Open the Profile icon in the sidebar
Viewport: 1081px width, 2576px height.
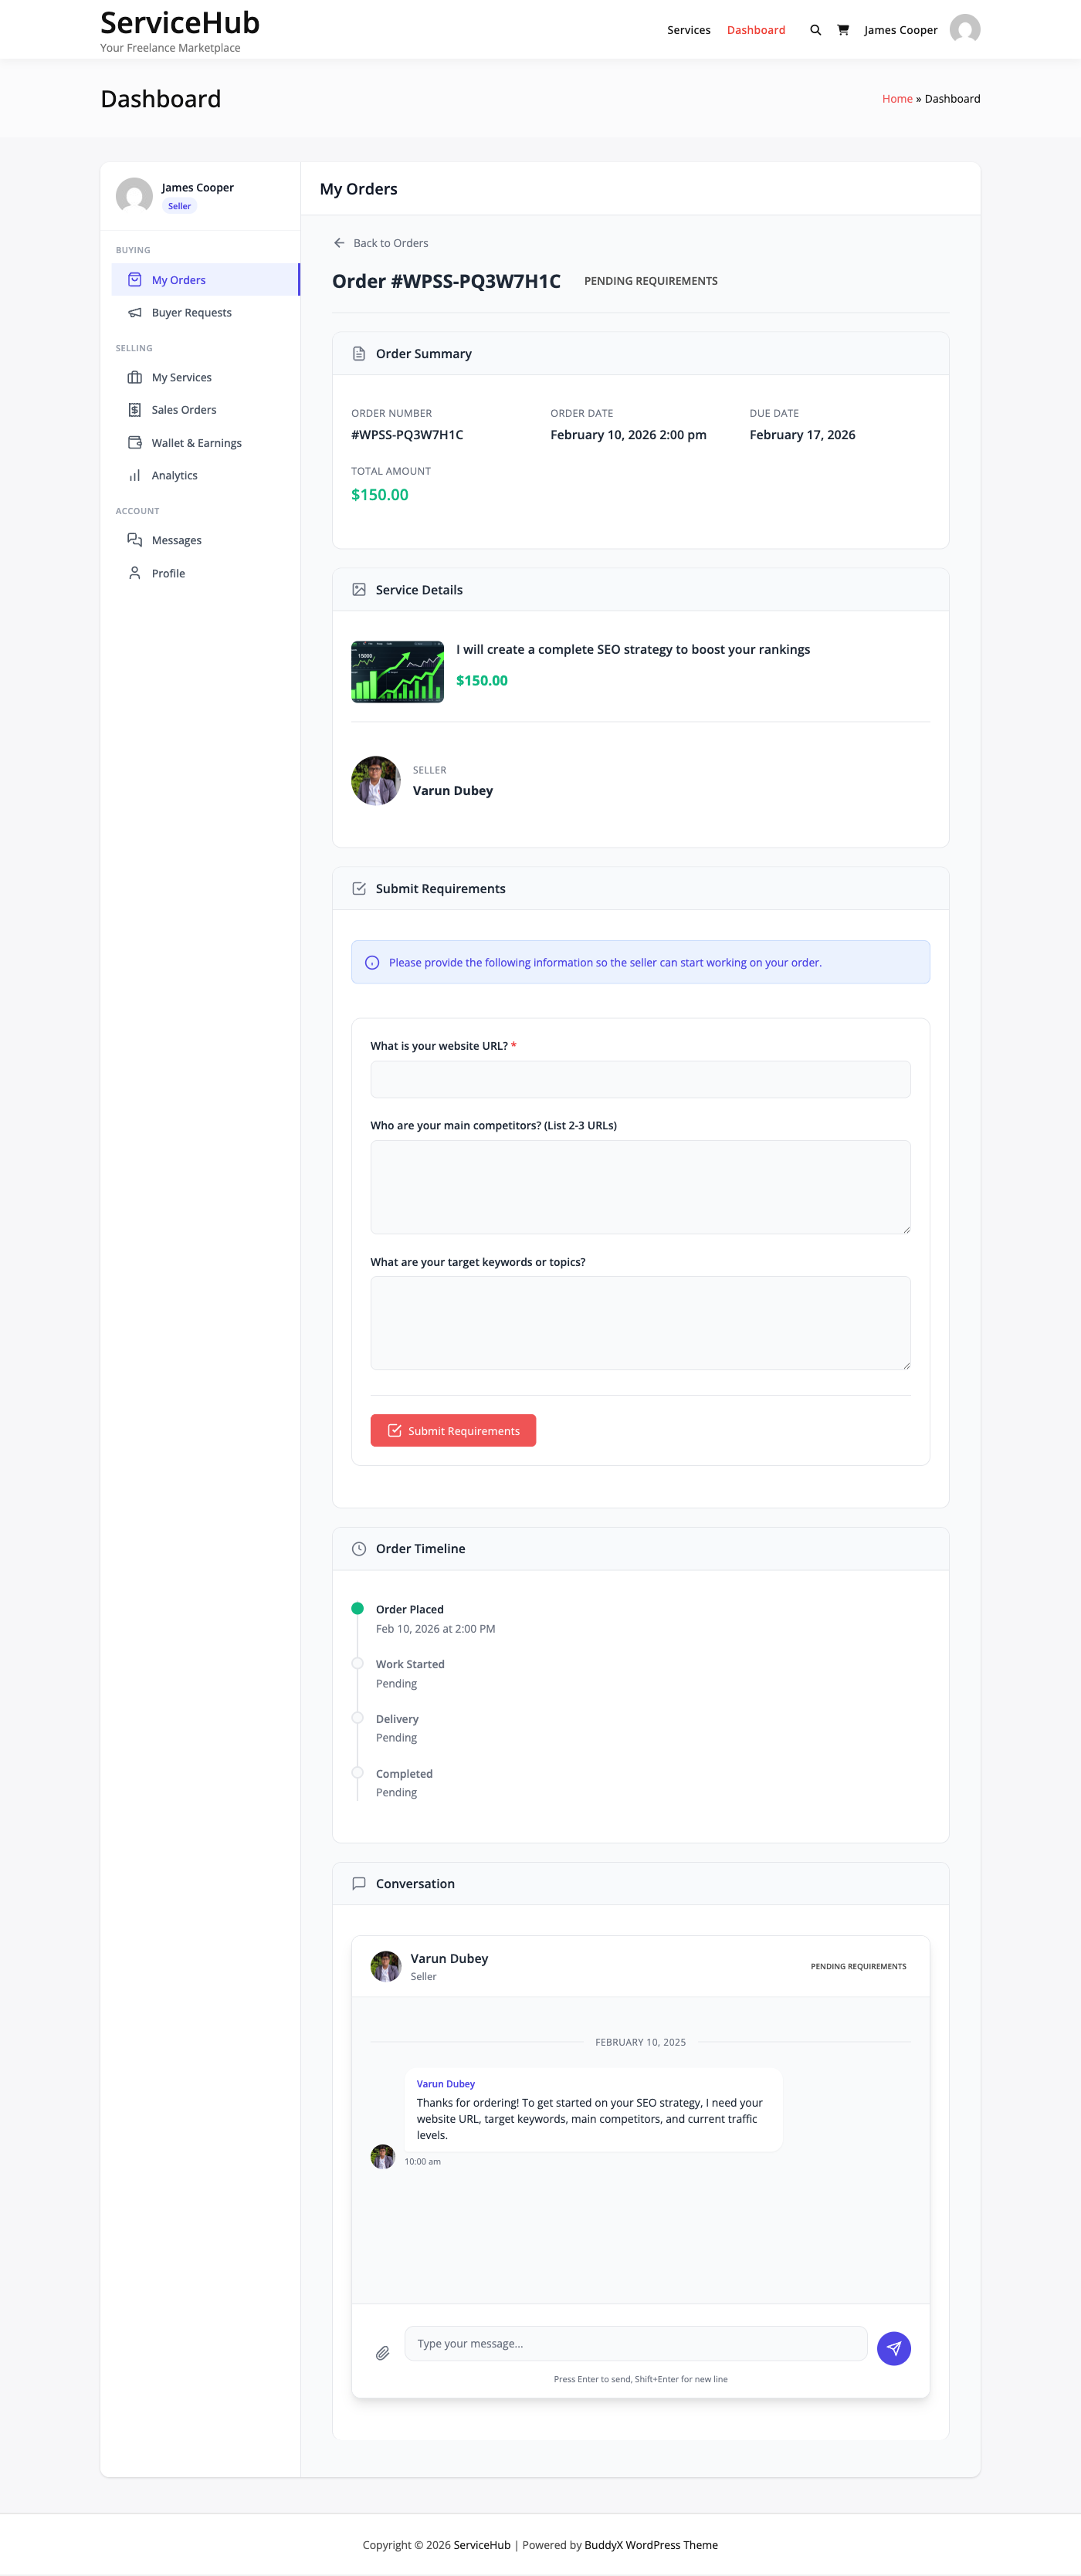[135, 572]
